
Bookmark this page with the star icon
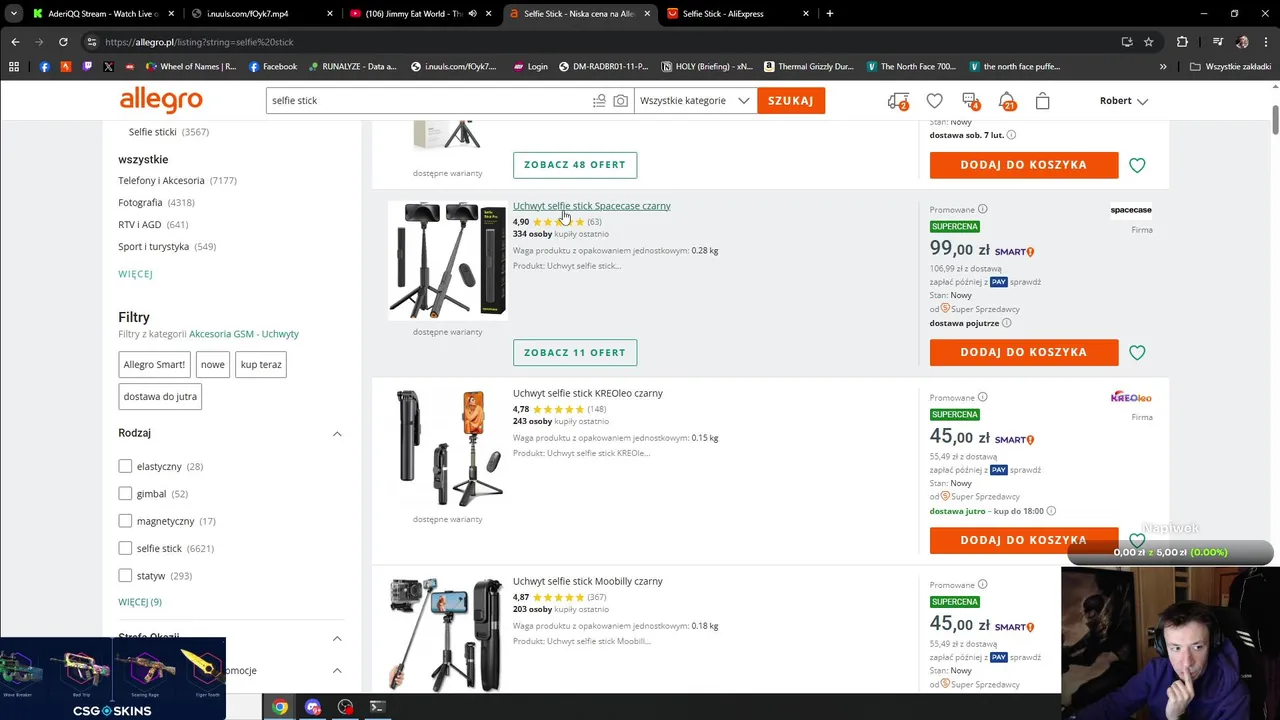(x=1148, y=42)
